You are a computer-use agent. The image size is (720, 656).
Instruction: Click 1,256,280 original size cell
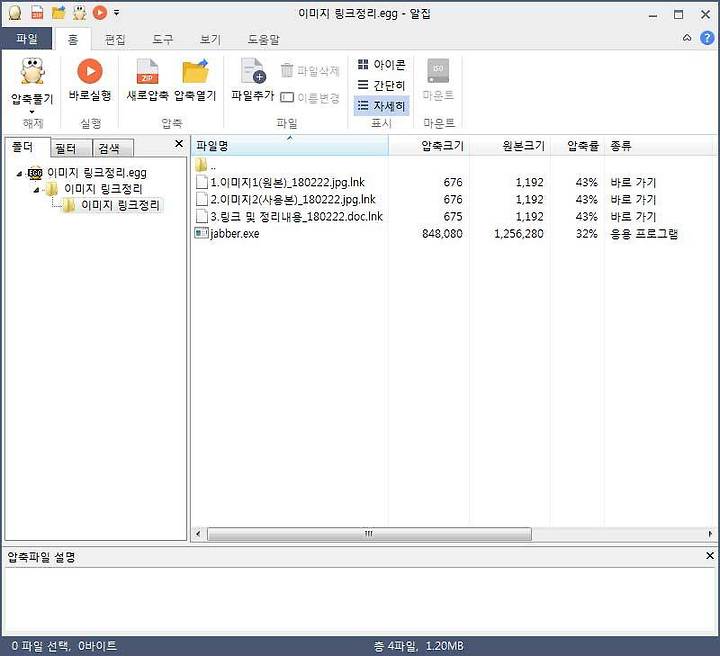pyautogui.click(x=519, y=234)
